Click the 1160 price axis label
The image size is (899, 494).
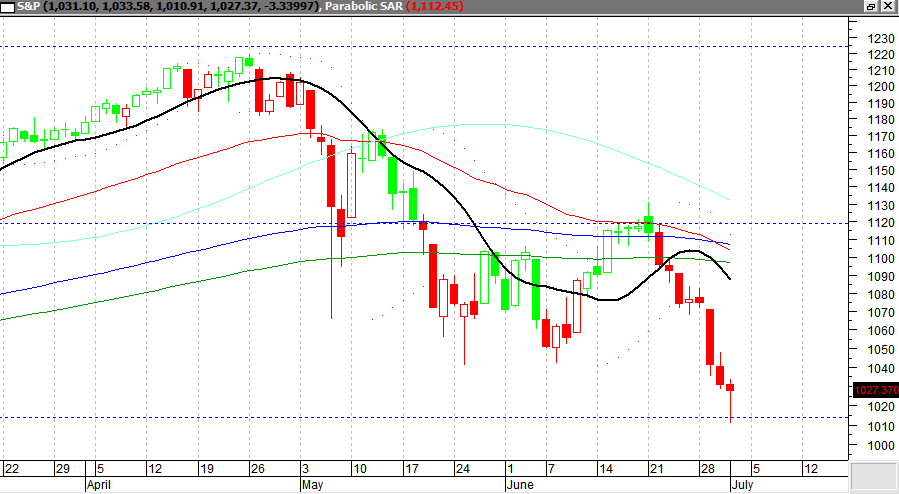click(x=881, y=154)
